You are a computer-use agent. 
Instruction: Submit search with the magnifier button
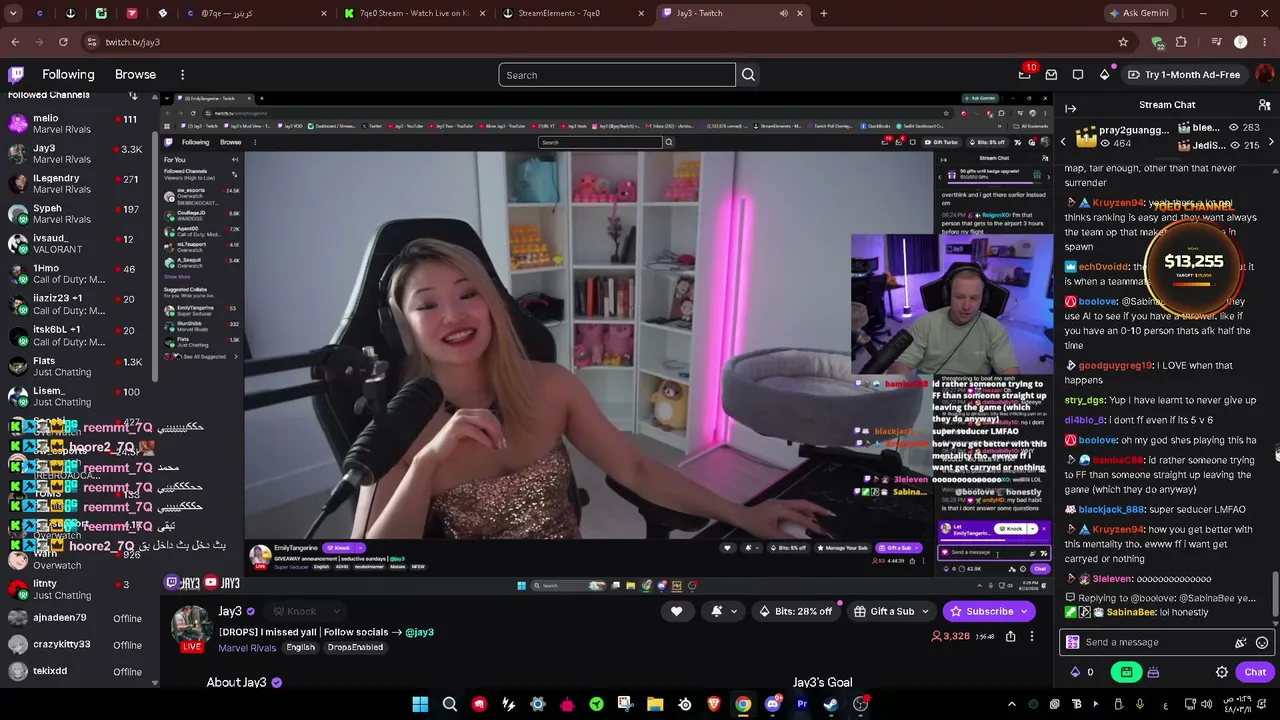click(748, 75)
